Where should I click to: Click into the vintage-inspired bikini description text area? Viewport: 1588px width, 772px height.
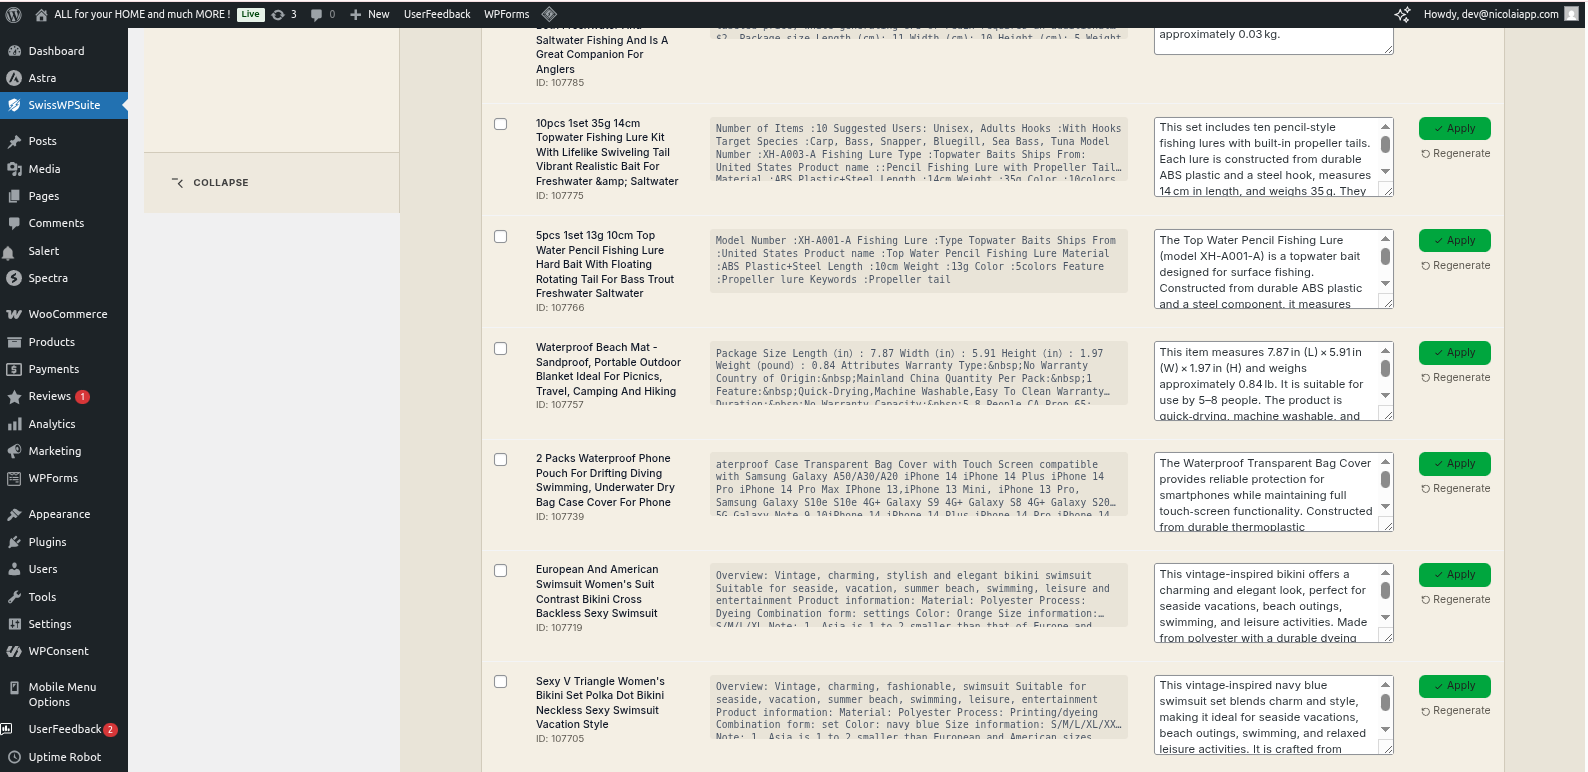[1265, 604]
